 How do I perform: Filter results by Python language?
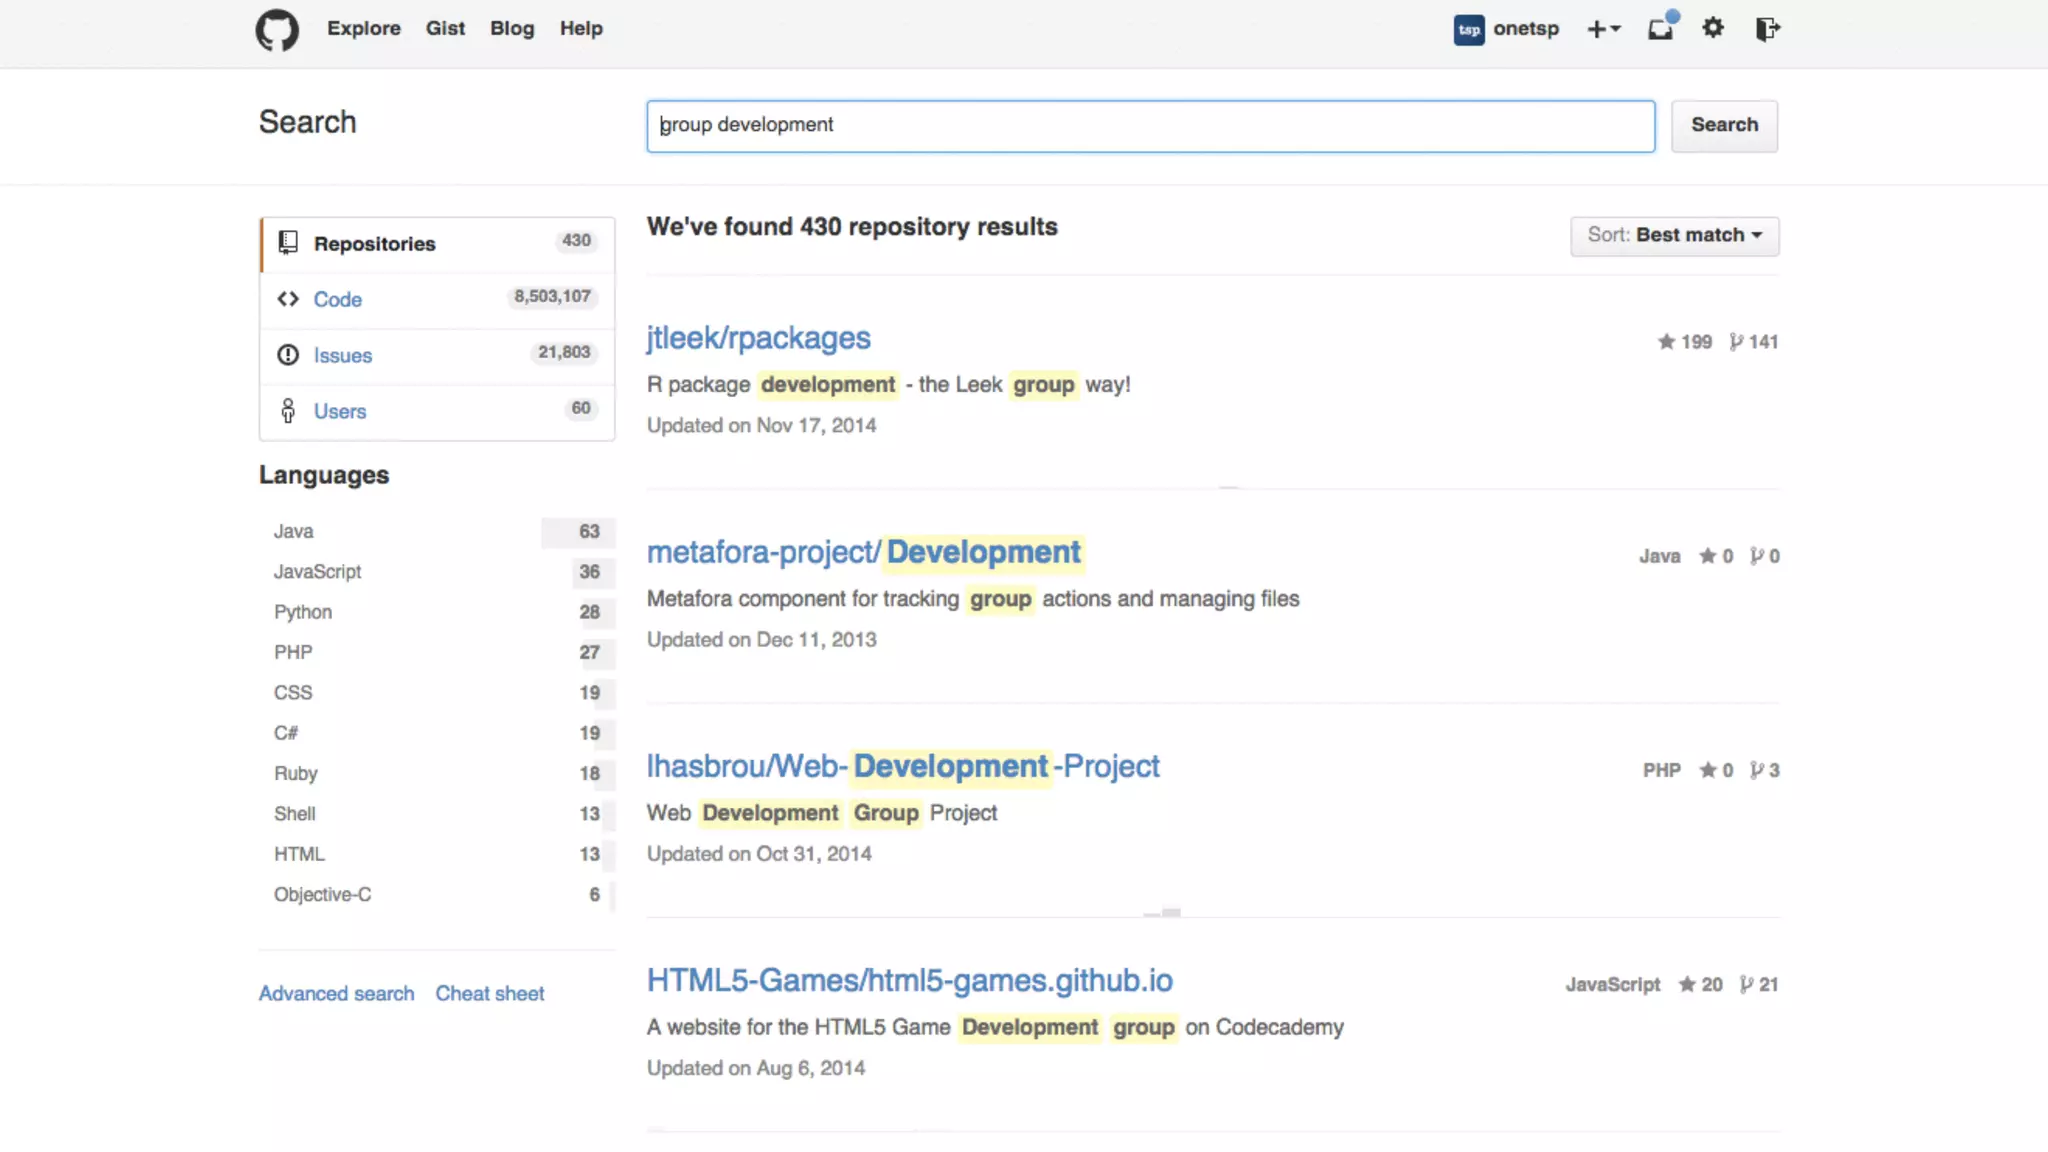[303, 612]
